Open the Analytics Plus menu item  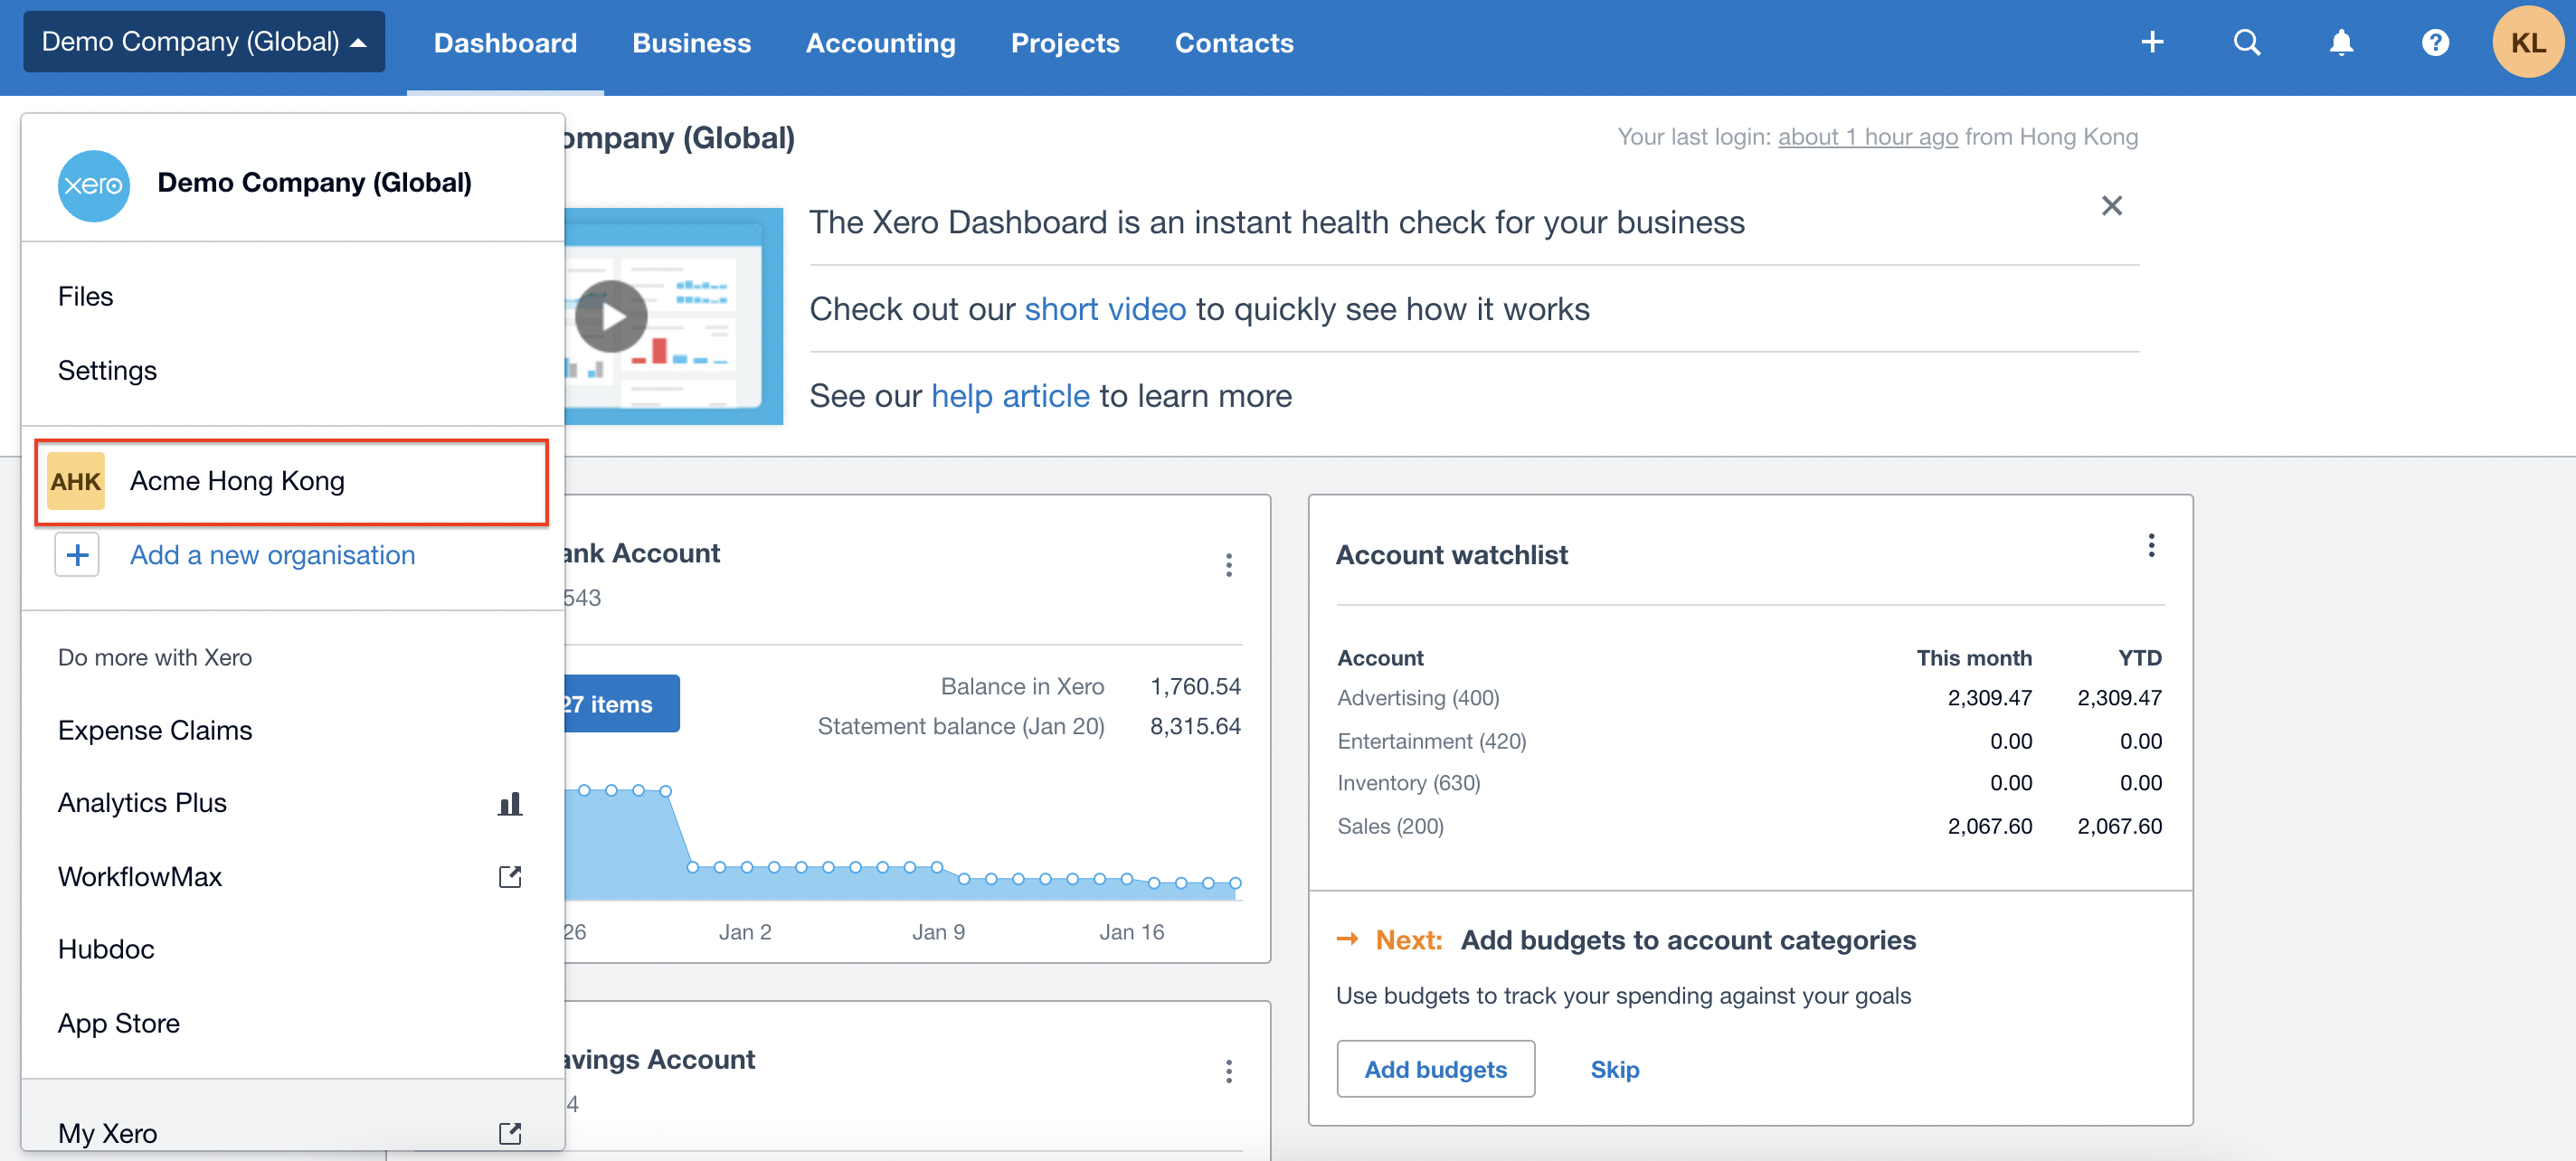[142, 803]
